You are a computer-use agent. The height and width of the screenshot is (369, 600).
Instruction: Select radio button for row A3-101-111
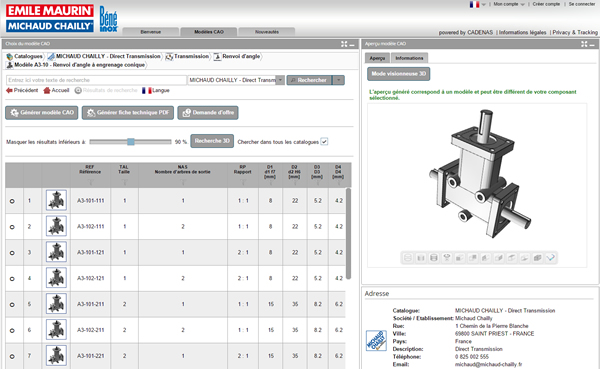(12, 201)
